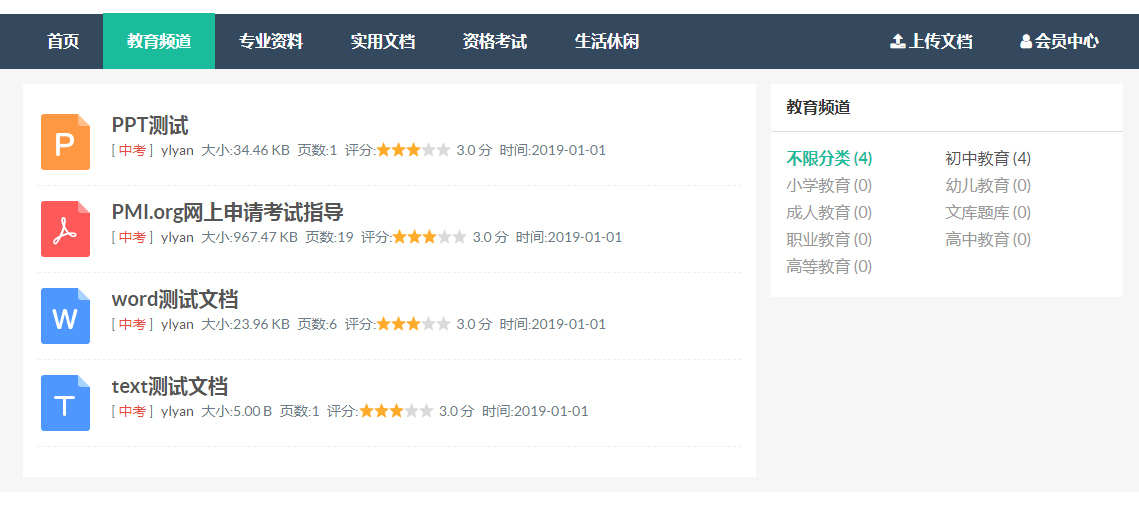Click 时间:2019-01-01 on PPT测试 row
The width and height of the screenshot is (1139, 527).
[553, 150]
